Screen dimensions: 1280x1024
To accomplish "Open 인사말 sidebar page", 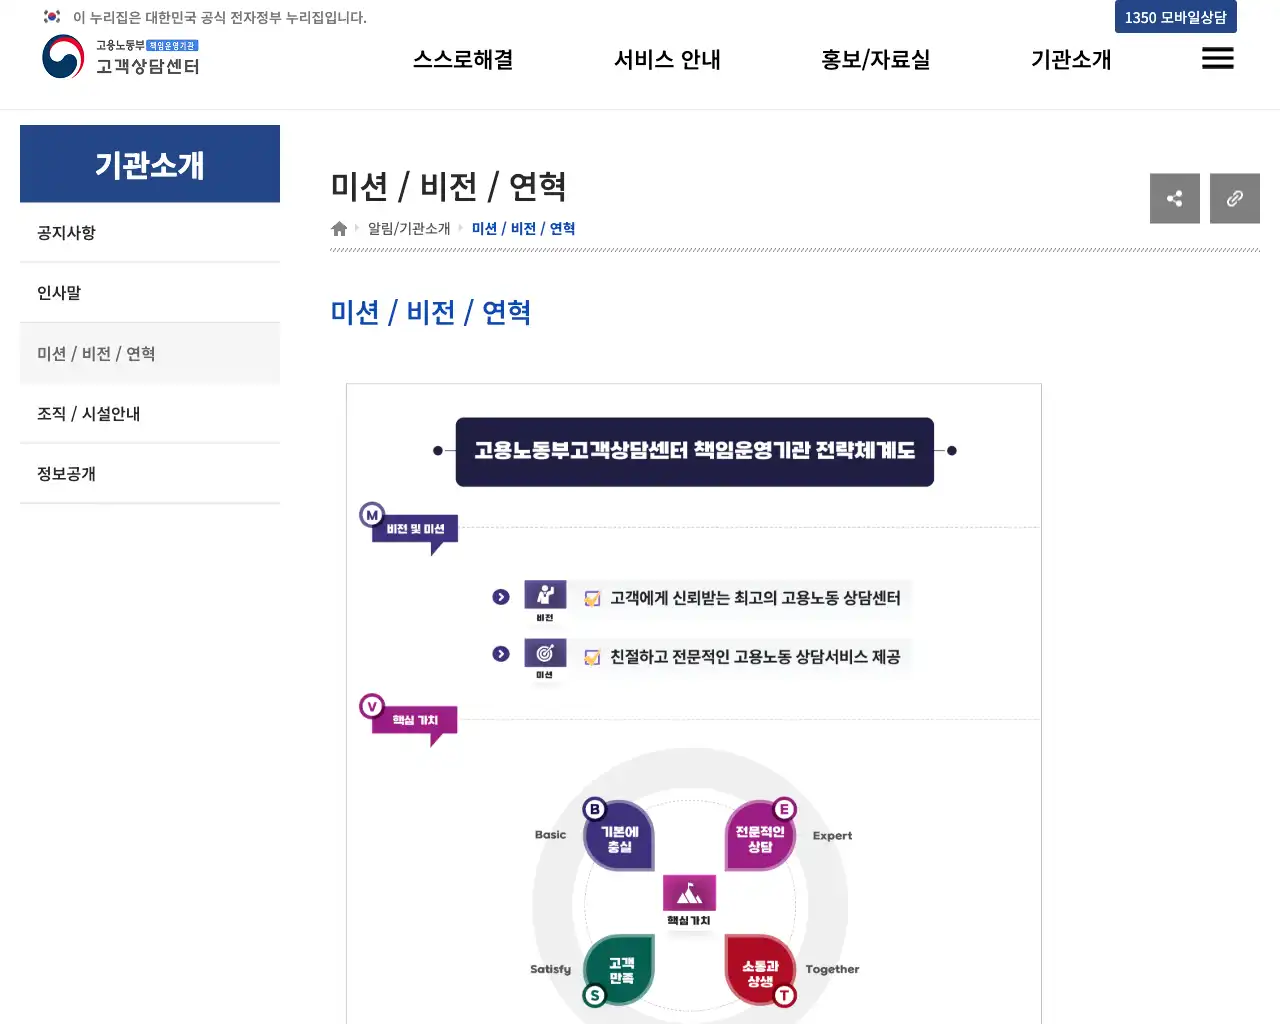I will (59, 293).
